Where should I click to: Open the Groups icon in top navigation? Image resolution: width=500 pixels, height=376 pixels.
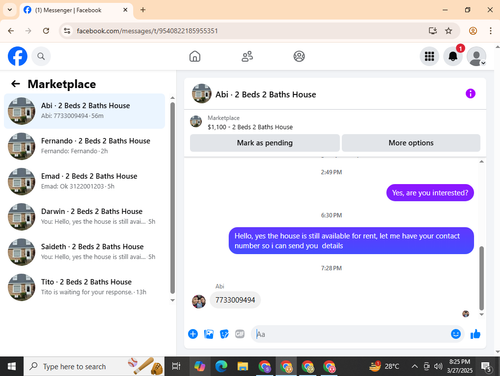click(x=299, y=56)
